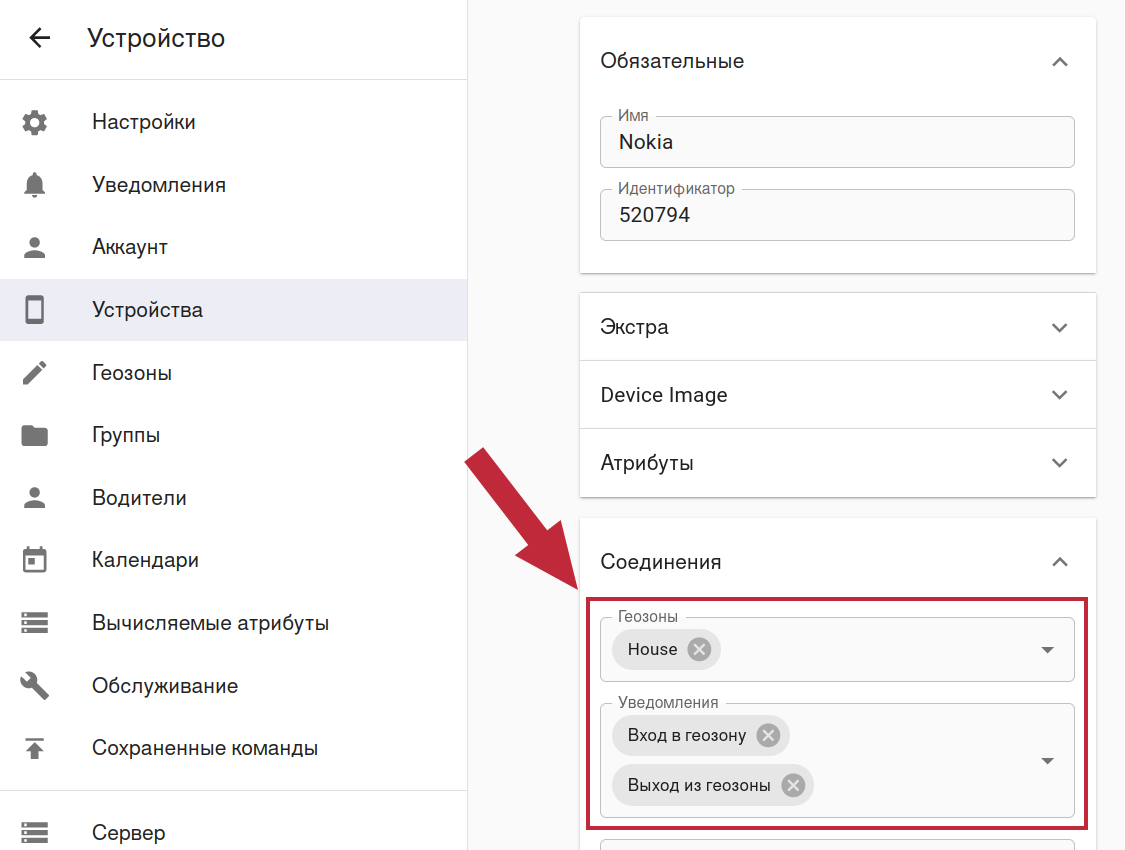Click the bell icon for Уведомления

pos(35,185)
